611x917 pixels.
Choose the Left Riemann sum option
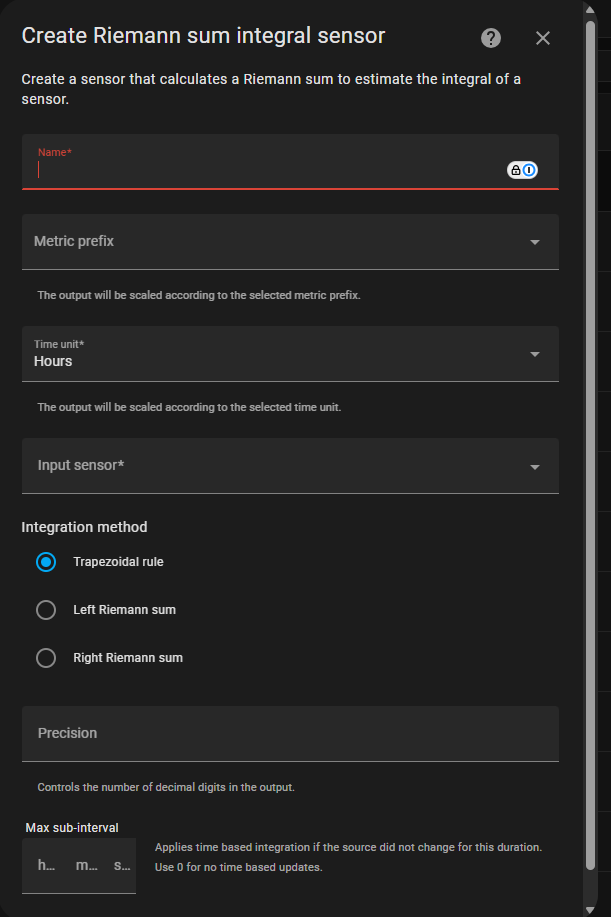tap(46, 610)
